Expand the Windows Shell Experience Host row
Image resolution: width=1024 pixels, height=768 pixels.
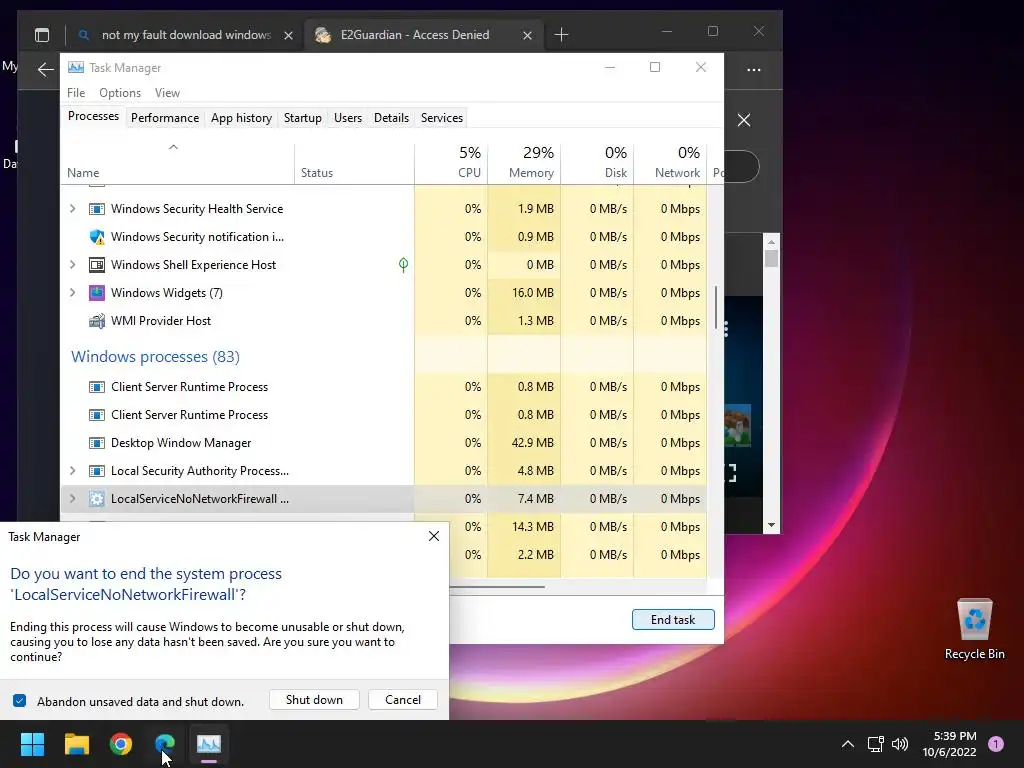[x=72, y=264]
